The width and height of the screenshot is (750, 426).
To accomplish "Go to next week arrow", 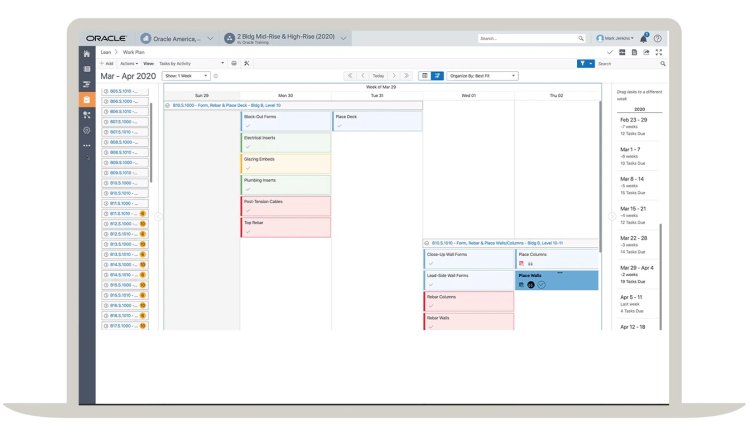I will (394, 75).
